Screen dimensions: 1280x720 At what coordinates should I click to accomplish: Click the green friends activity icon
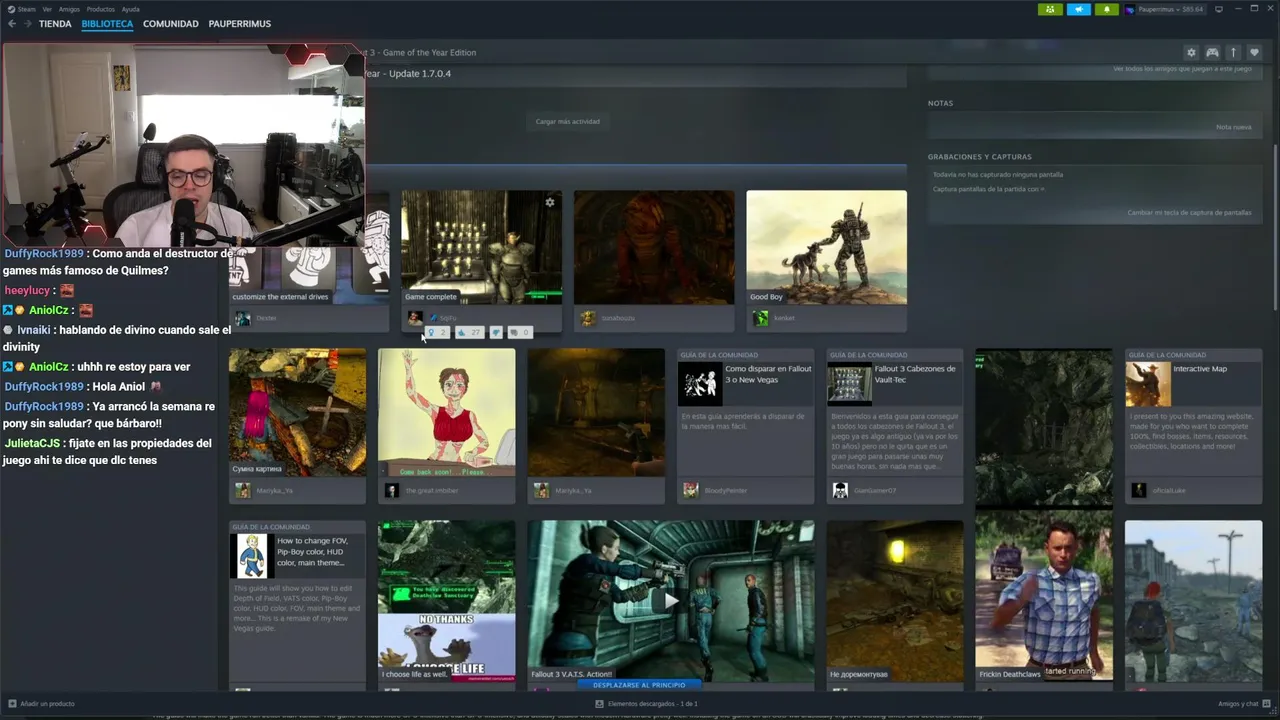1050,9
